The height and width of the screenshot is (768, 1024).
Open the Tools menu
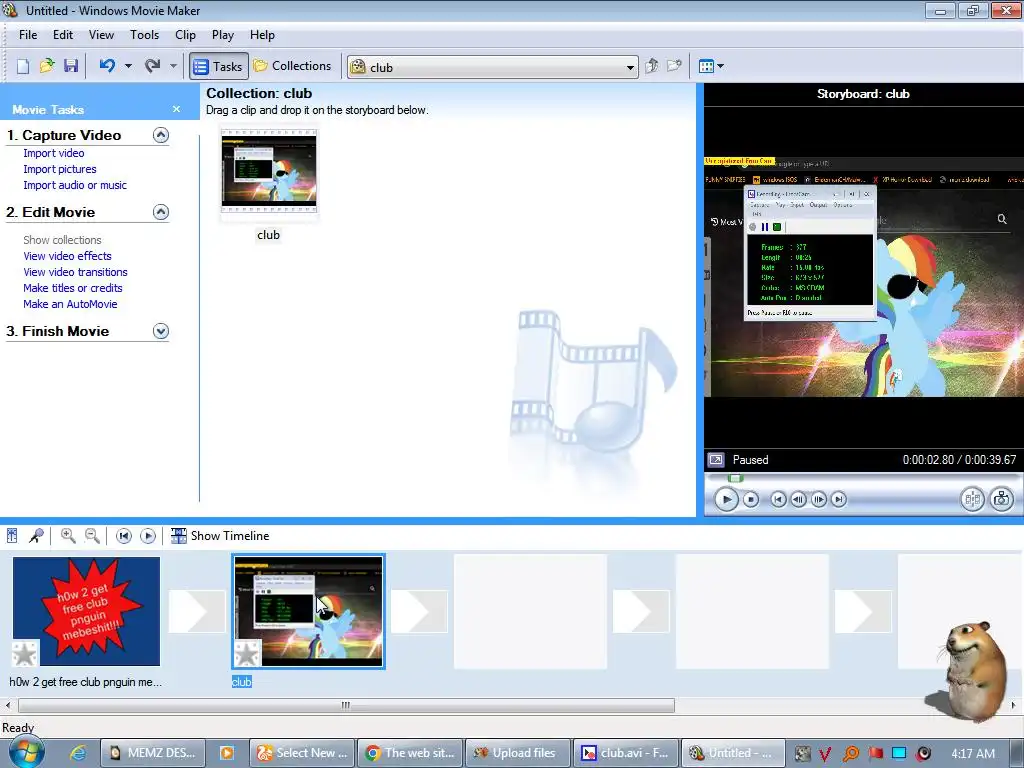point(144,35)
